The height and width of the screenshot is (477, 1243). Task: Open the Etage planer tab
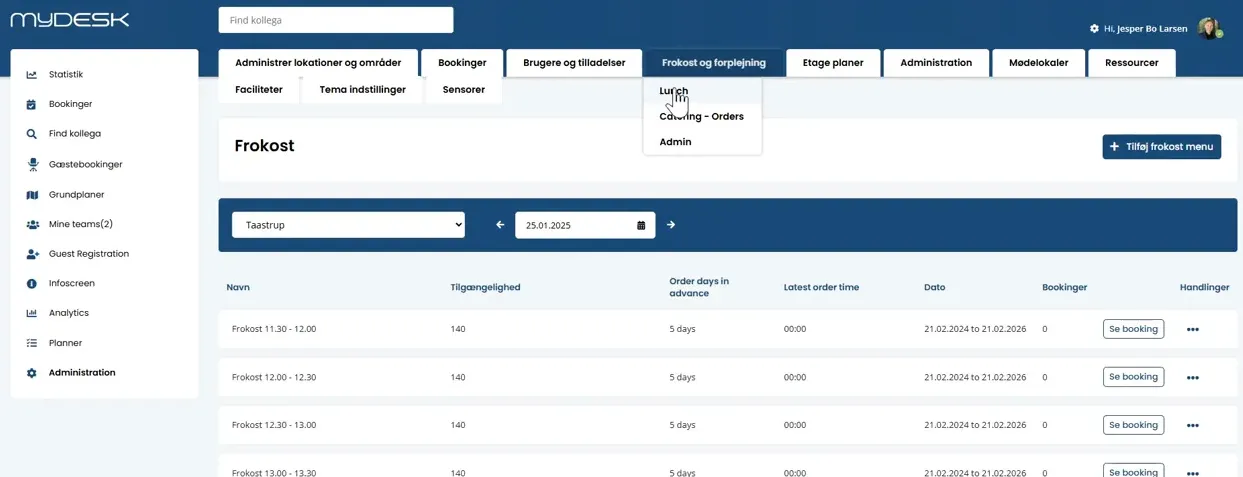[x=833, y=63]
